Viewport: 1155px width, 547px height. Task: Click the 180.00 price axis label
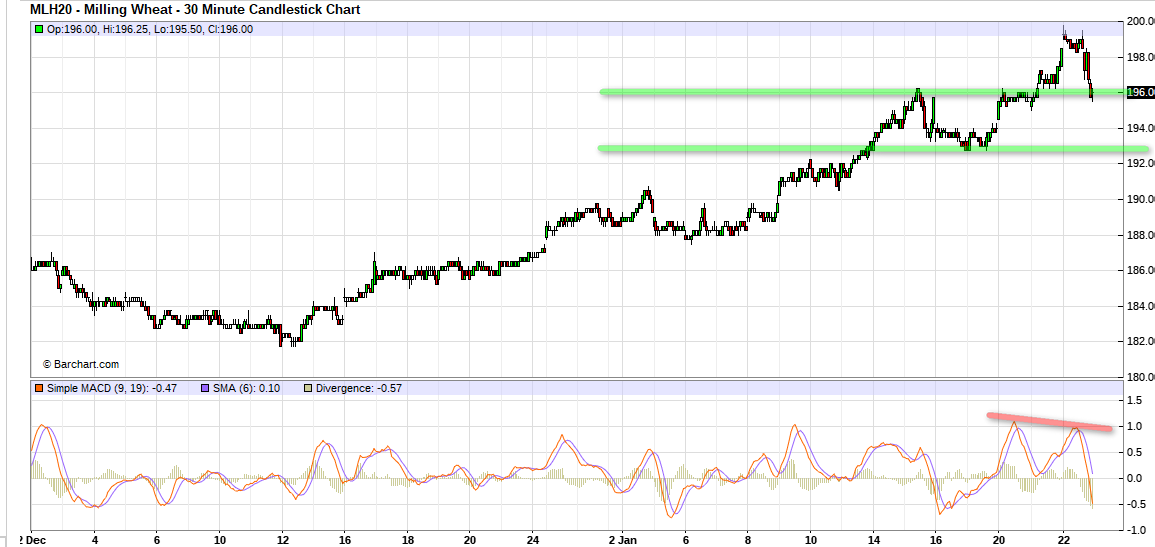(x=1140, y=377)
